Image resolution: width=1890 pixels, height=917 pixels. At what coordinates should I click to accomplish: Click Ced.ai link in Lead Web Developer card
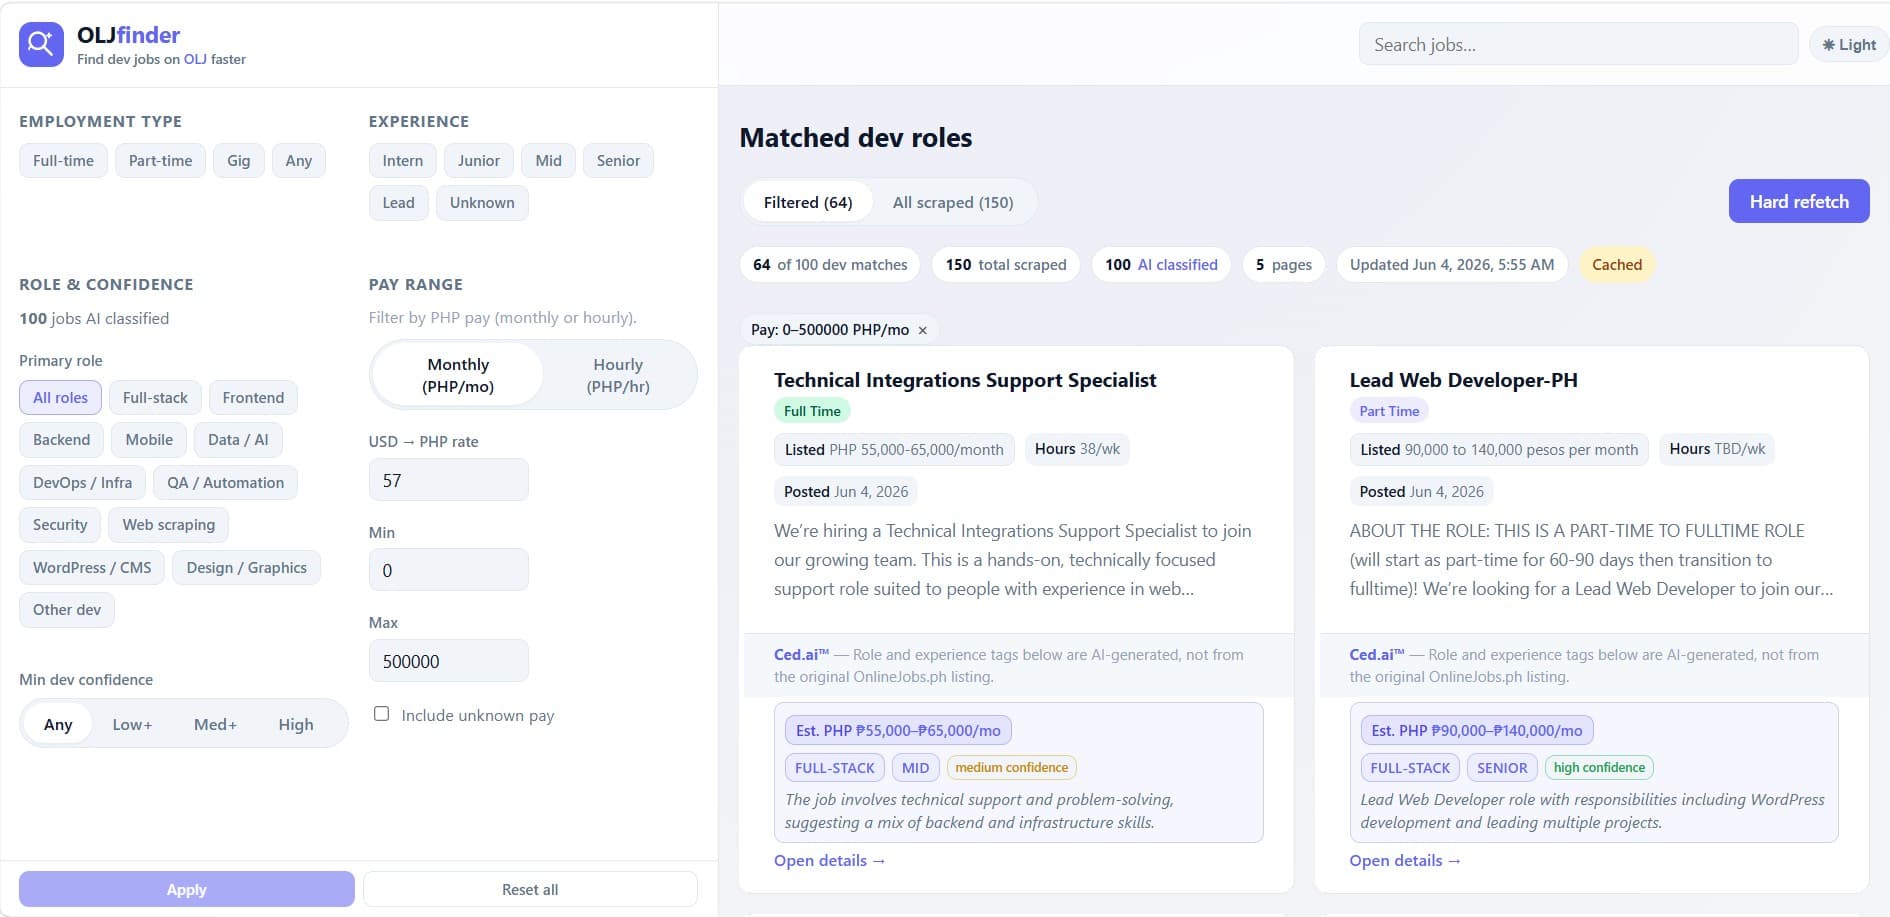coord(1376,655)
